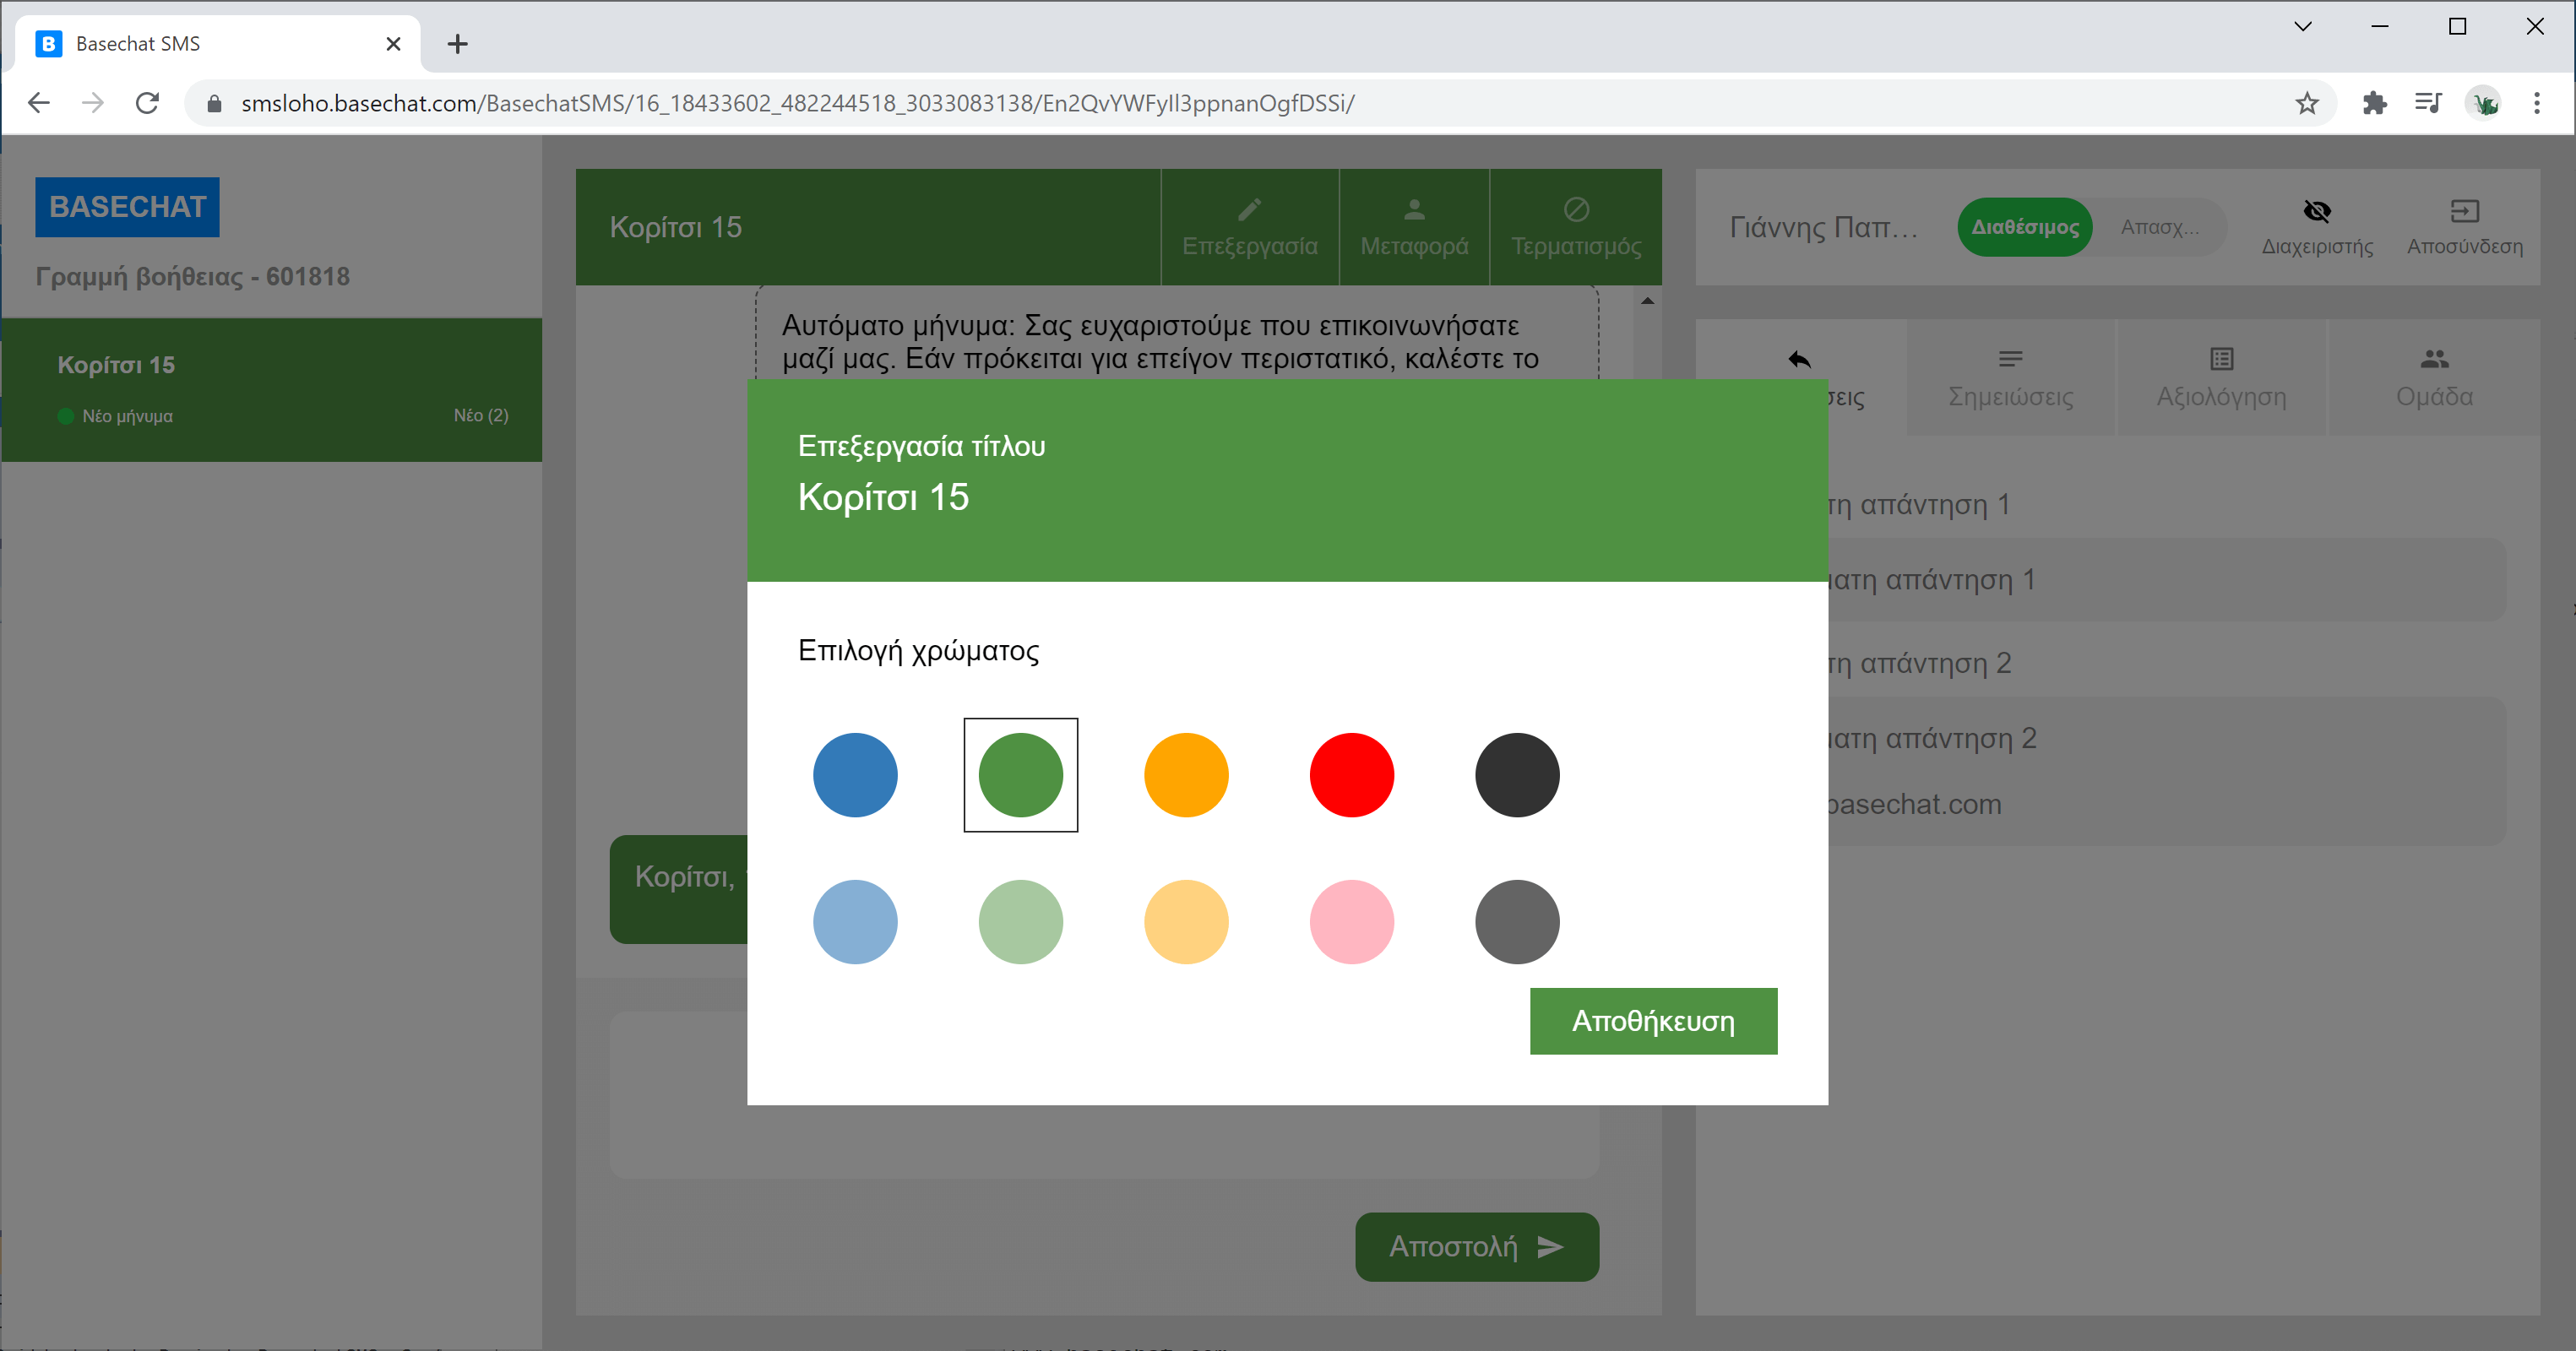Click the Τερματισμός block icon
This screenshot has height=1351, width=2576.
[1576, 210]
